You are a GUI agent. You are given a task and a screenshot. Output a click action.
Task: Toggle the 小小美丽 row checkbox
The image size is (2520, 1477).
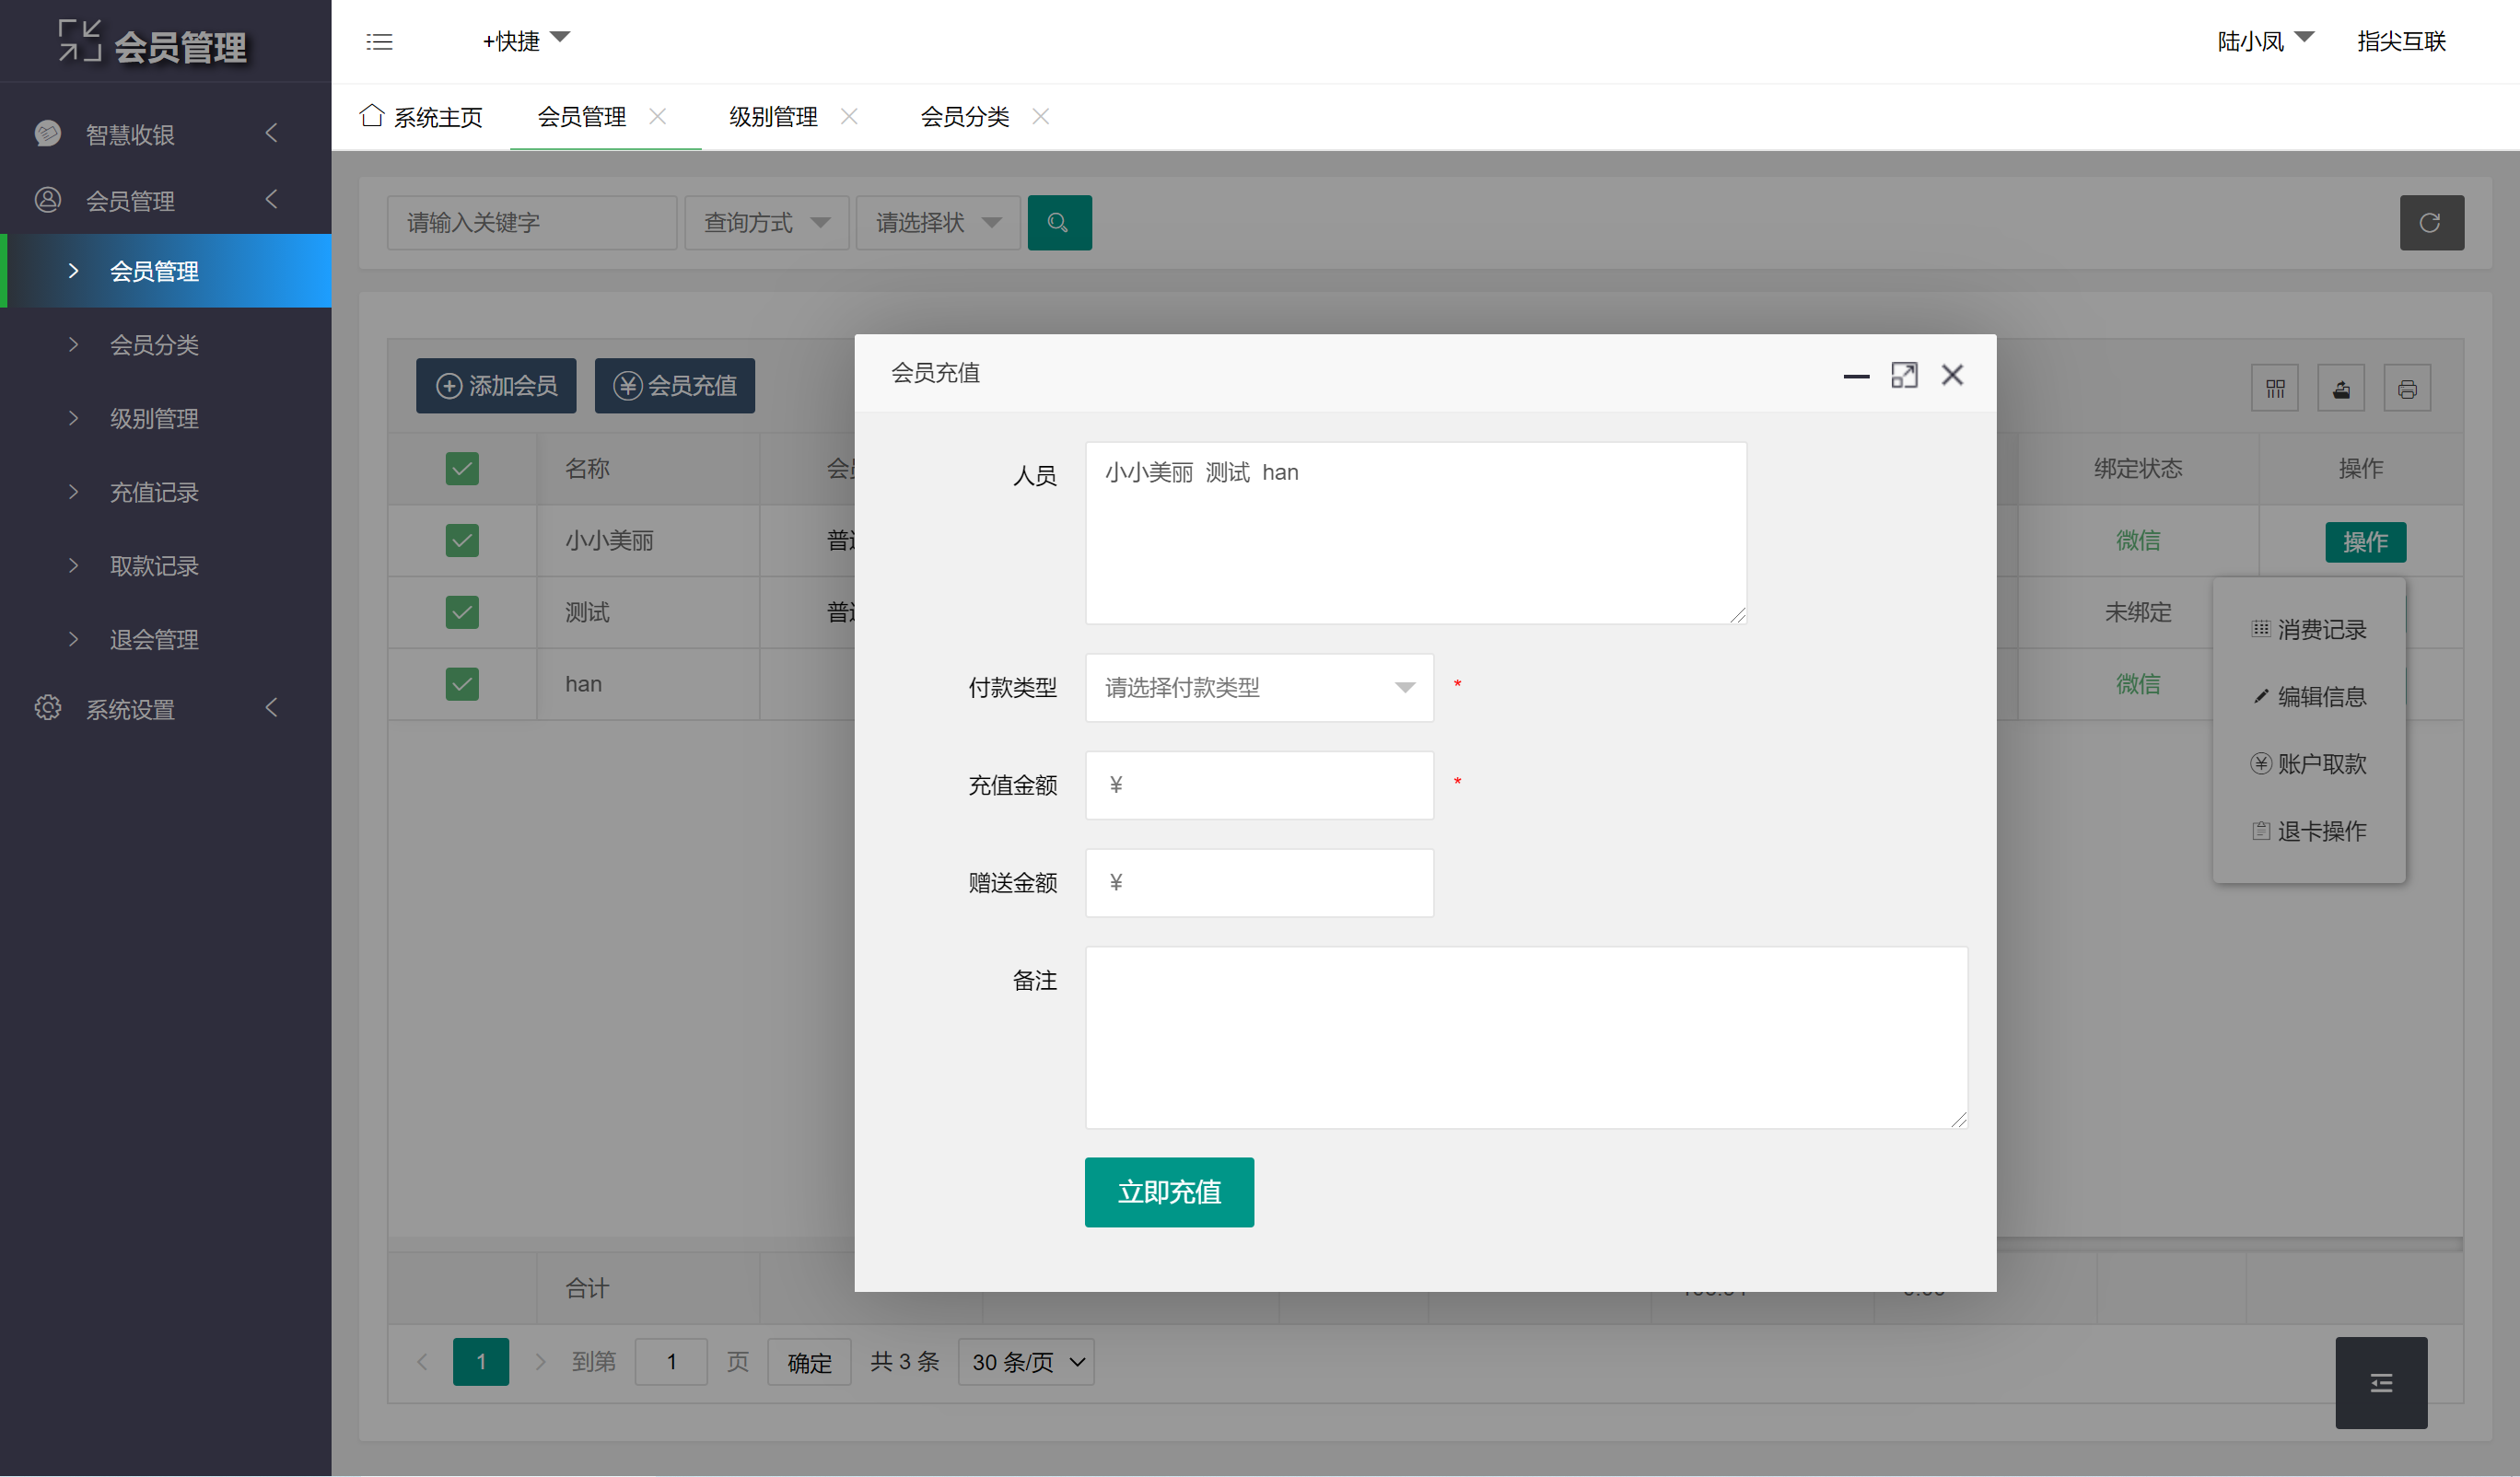point(462,540)
